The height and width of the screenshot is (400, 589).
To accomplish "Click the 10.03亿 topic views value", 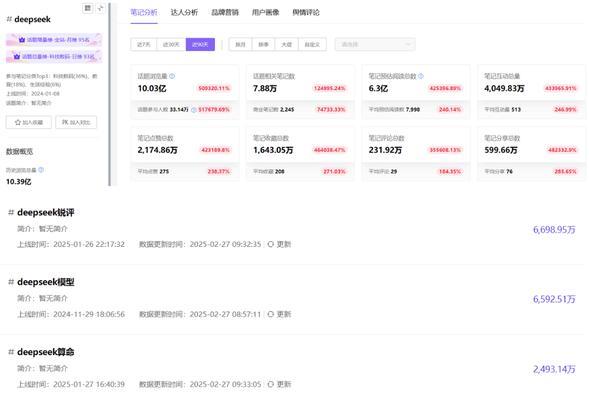I will (x=152, y=88).
